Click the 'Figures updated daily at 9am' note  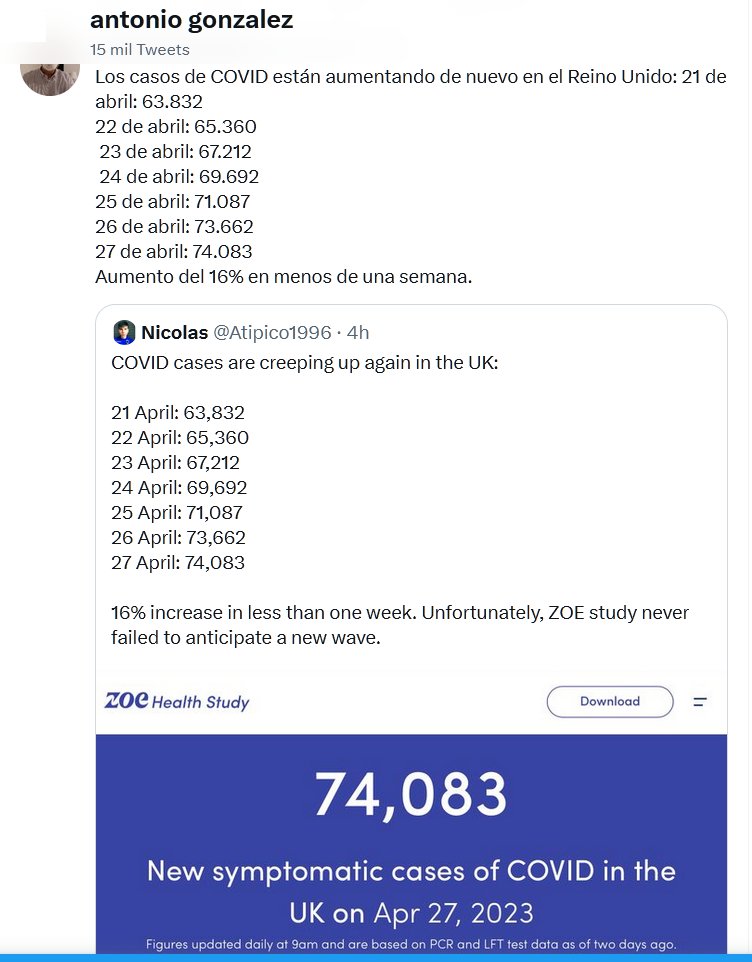tap(411, 944)
